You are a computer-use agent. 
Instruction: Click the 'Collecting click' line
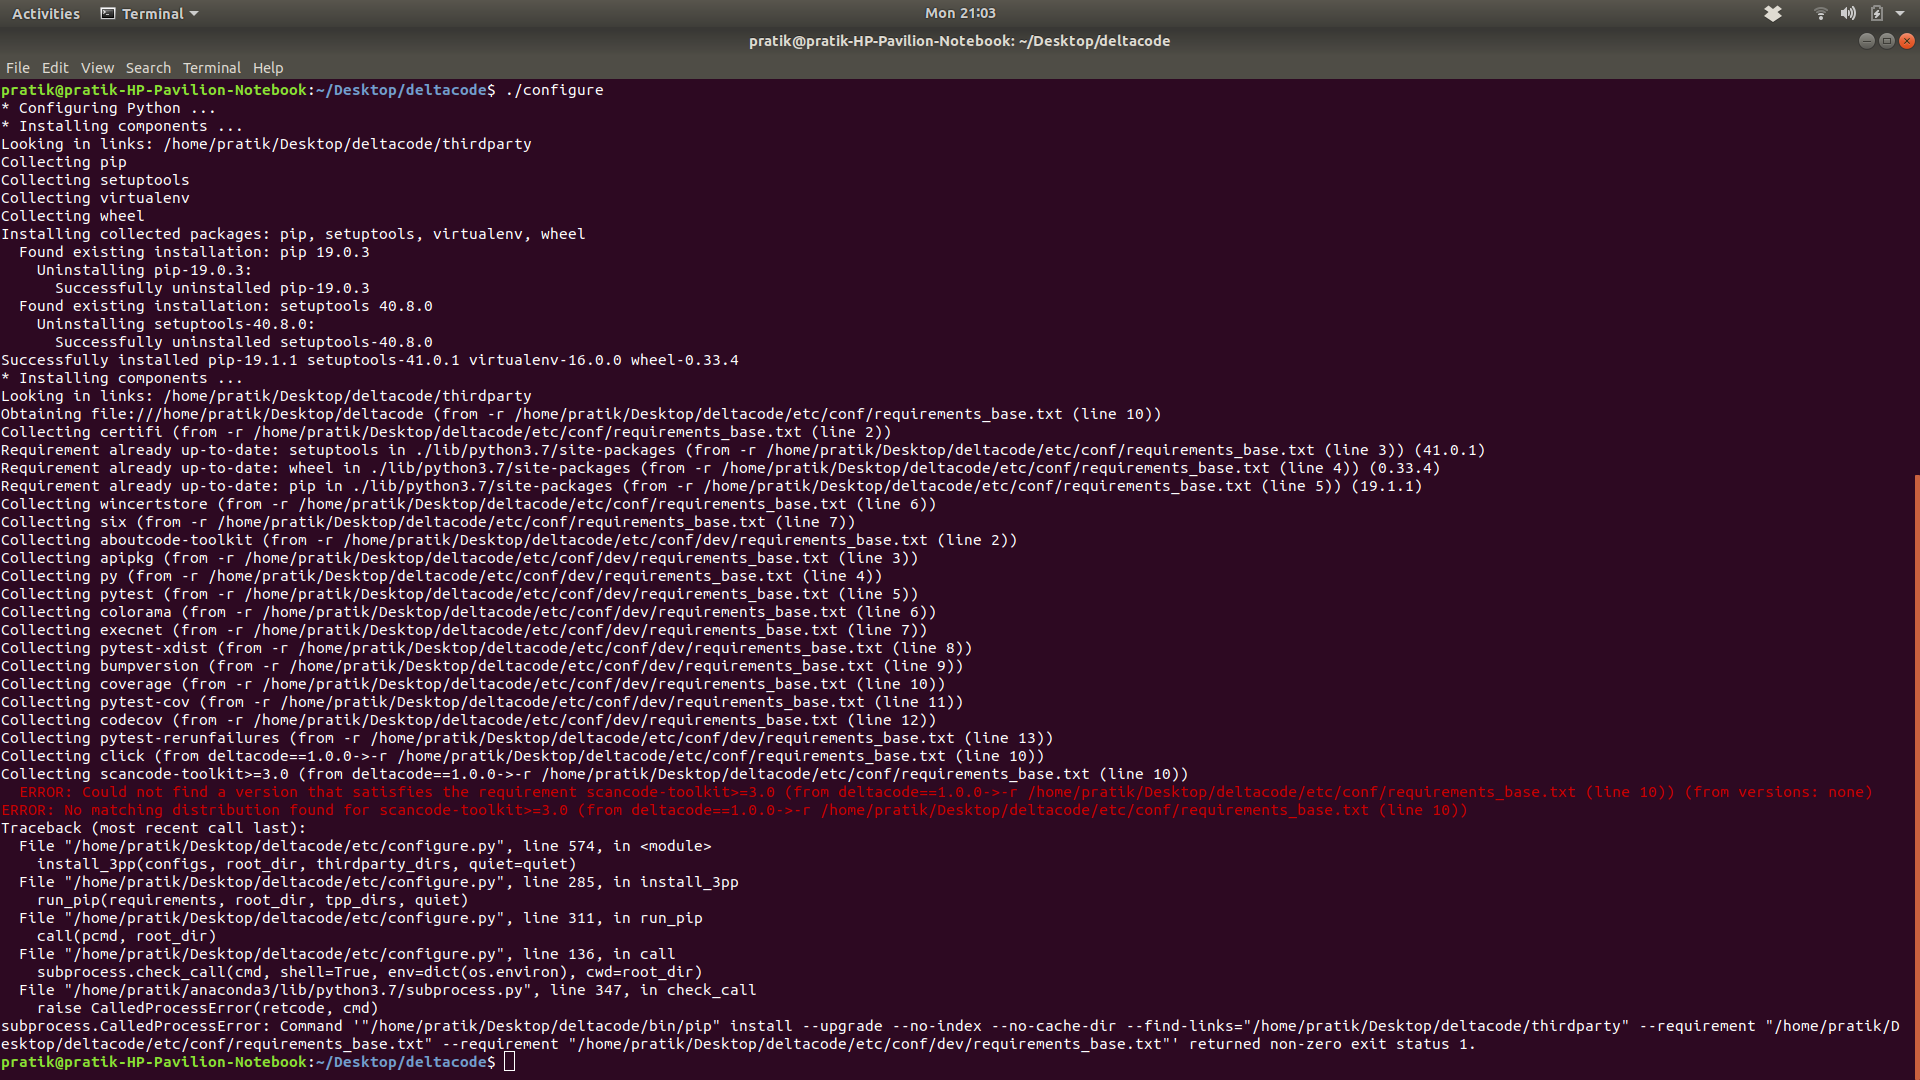[x=523, y=756]
